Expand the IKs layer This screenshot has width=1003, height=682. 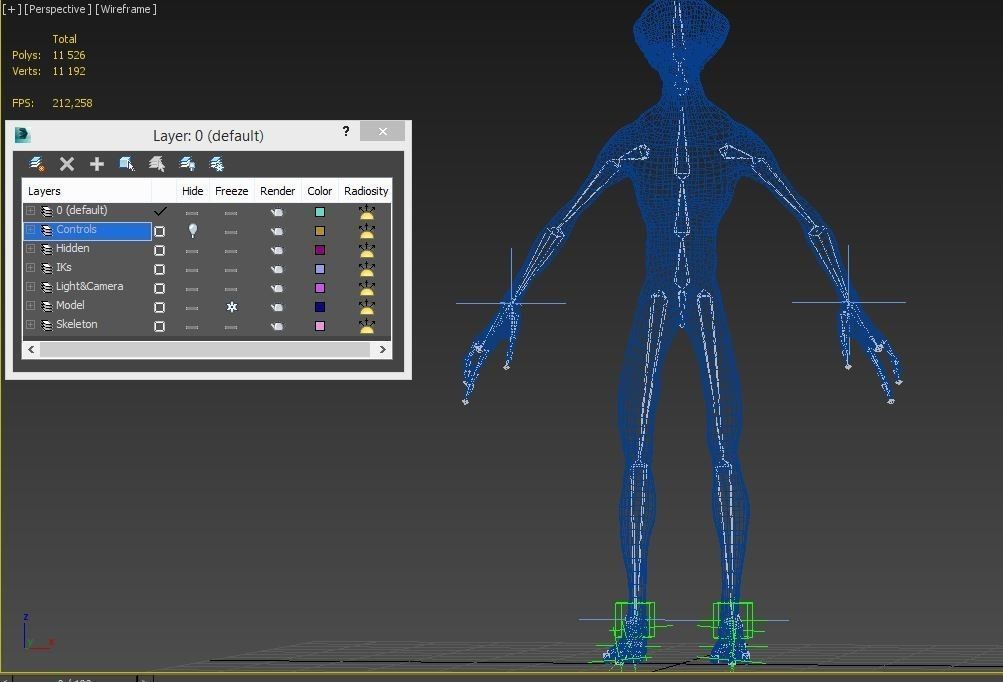tap(31, 268)
